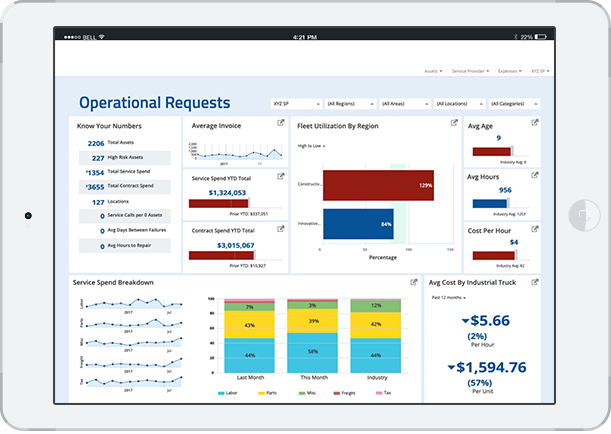
Task: Open the Service Provider menu
Action: [470, 71]
